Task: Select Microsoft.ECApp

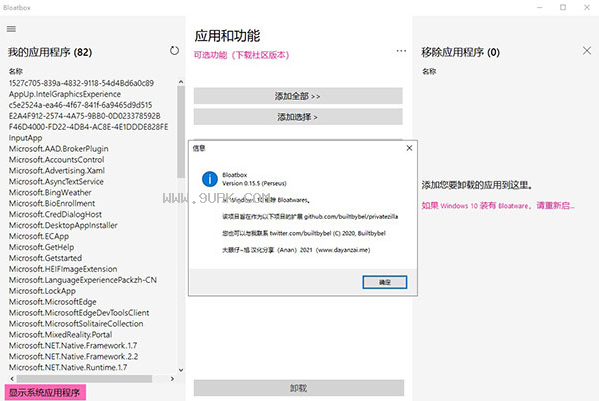Action: (39, 236)
